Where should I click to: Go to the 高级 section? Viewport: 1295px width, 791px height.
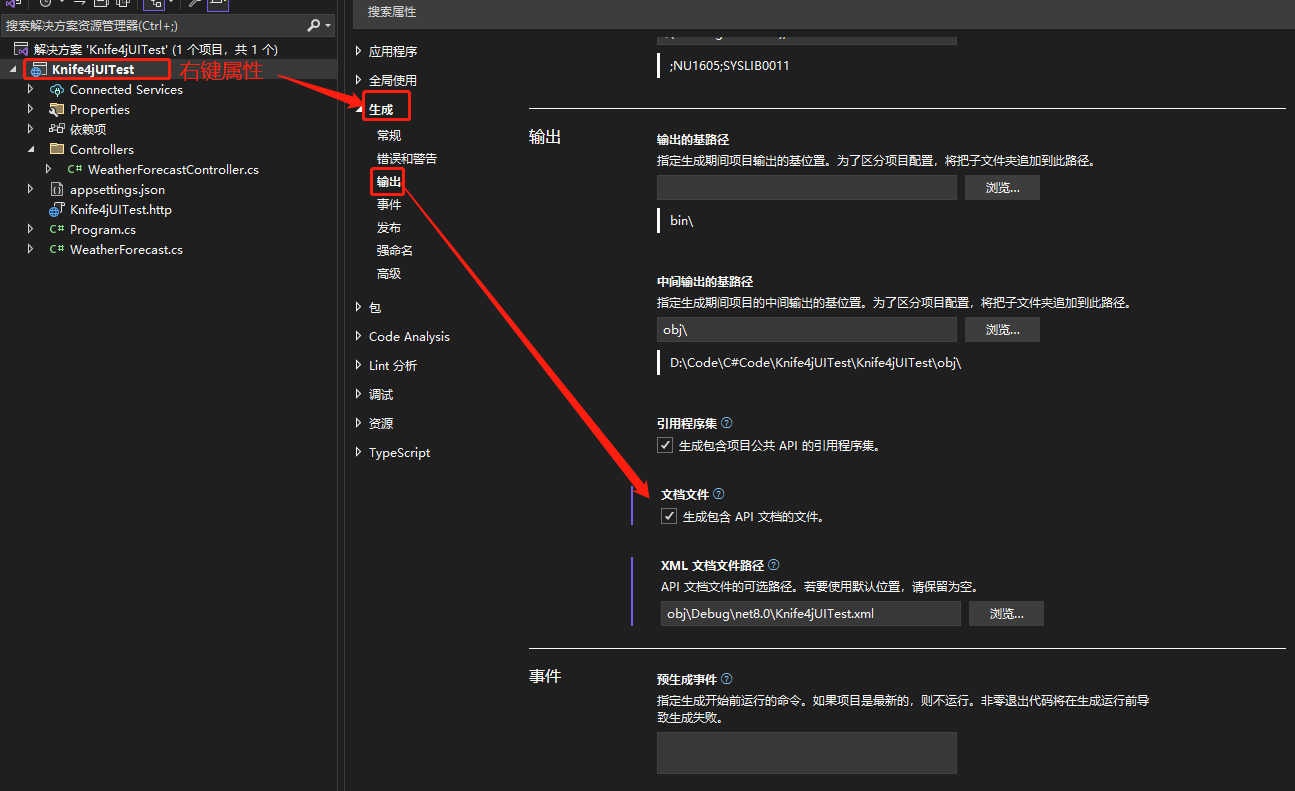pyautogui.click(x=389, y=274)
